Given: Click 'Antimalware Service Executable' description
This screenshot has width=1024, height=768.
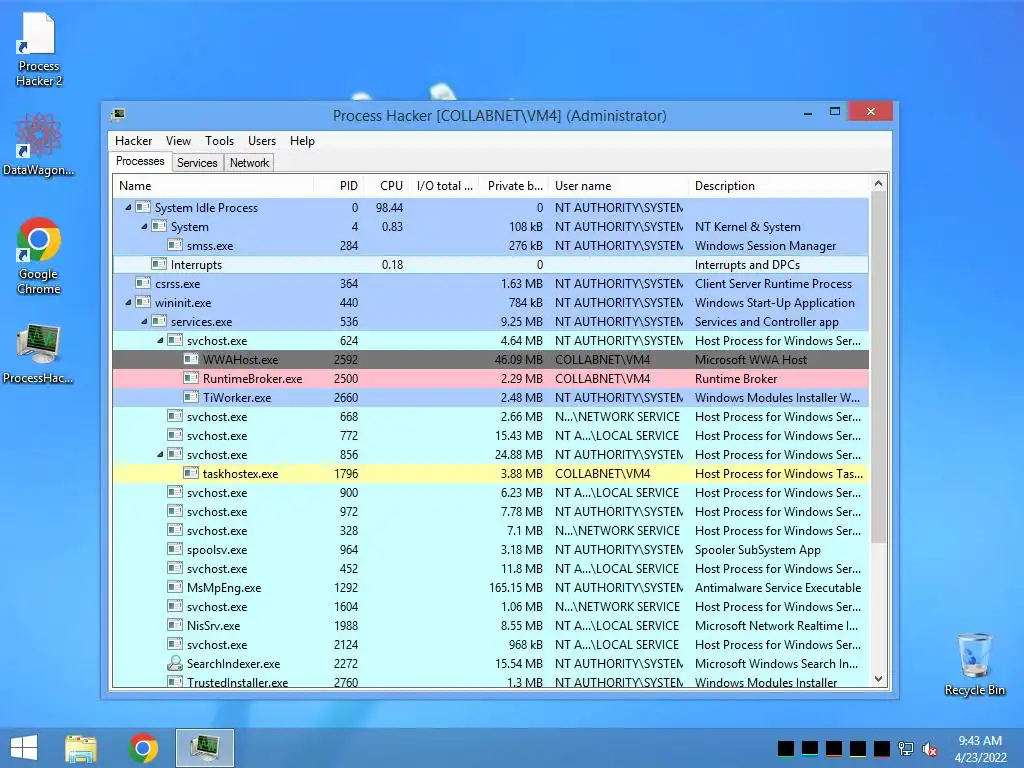Looking at the screenshot, I should 778,588.
